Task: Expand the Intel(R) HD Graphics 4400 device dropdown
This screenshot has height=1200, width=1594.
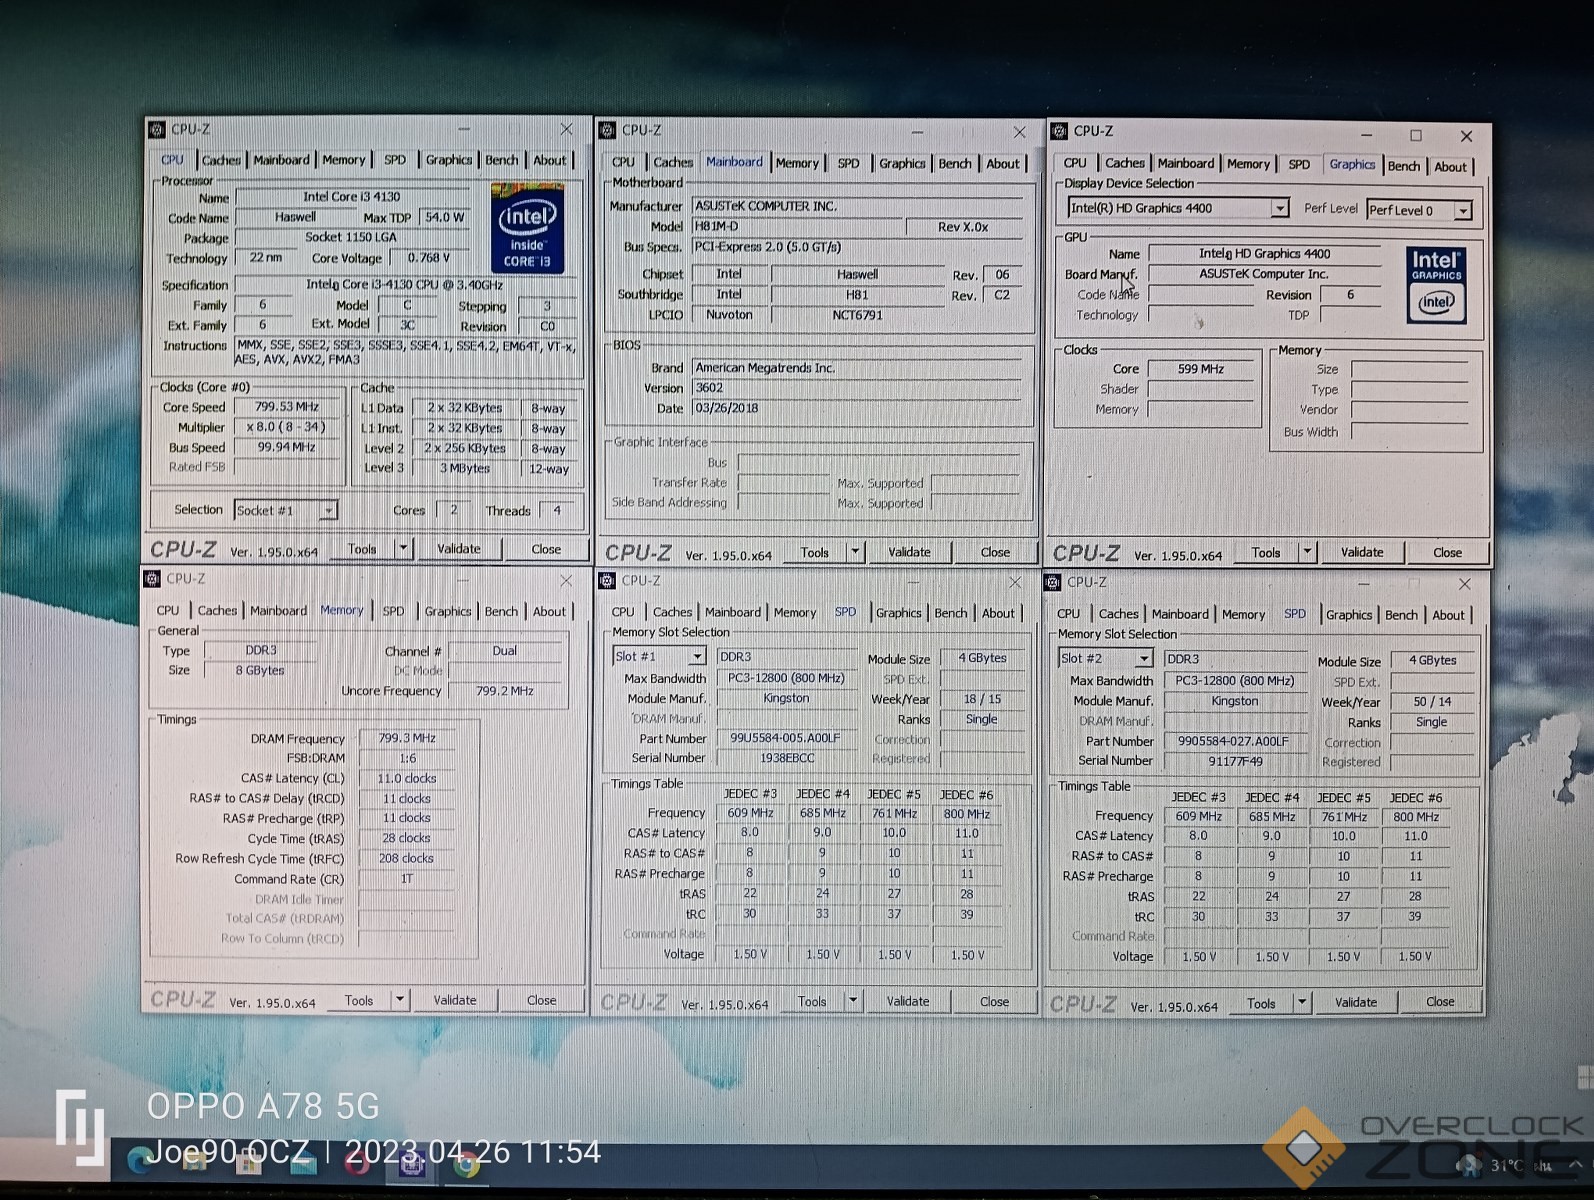Action: coord(1279,208)
